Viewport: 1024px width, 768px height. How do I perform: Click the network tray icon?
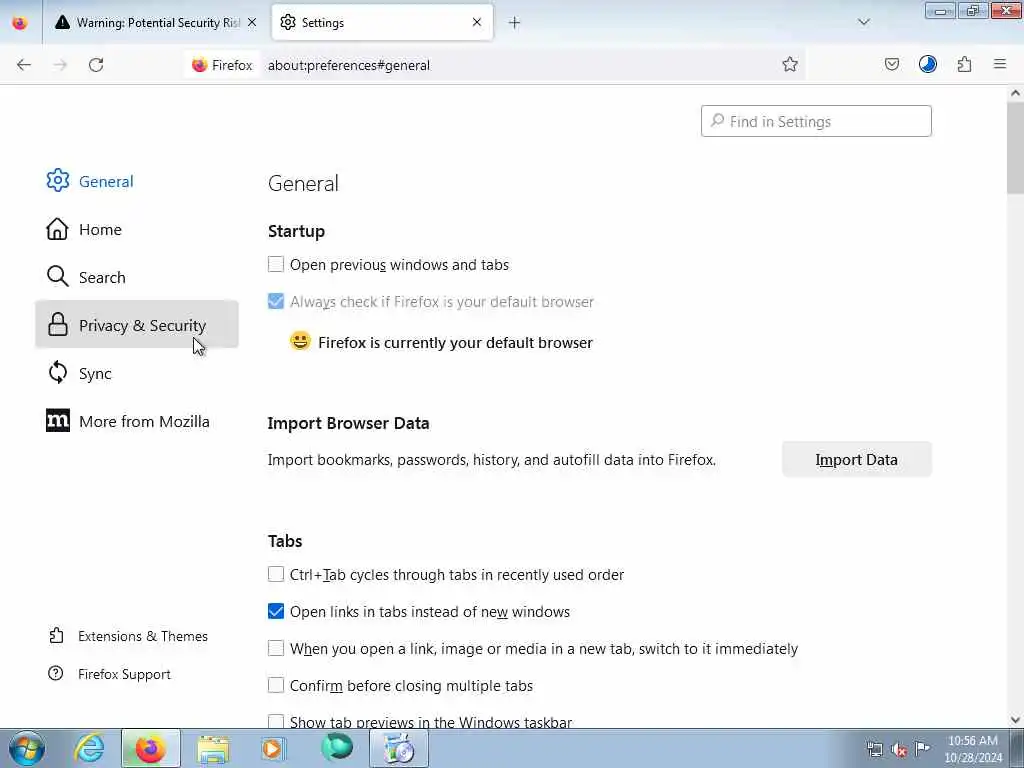[874, 750]
